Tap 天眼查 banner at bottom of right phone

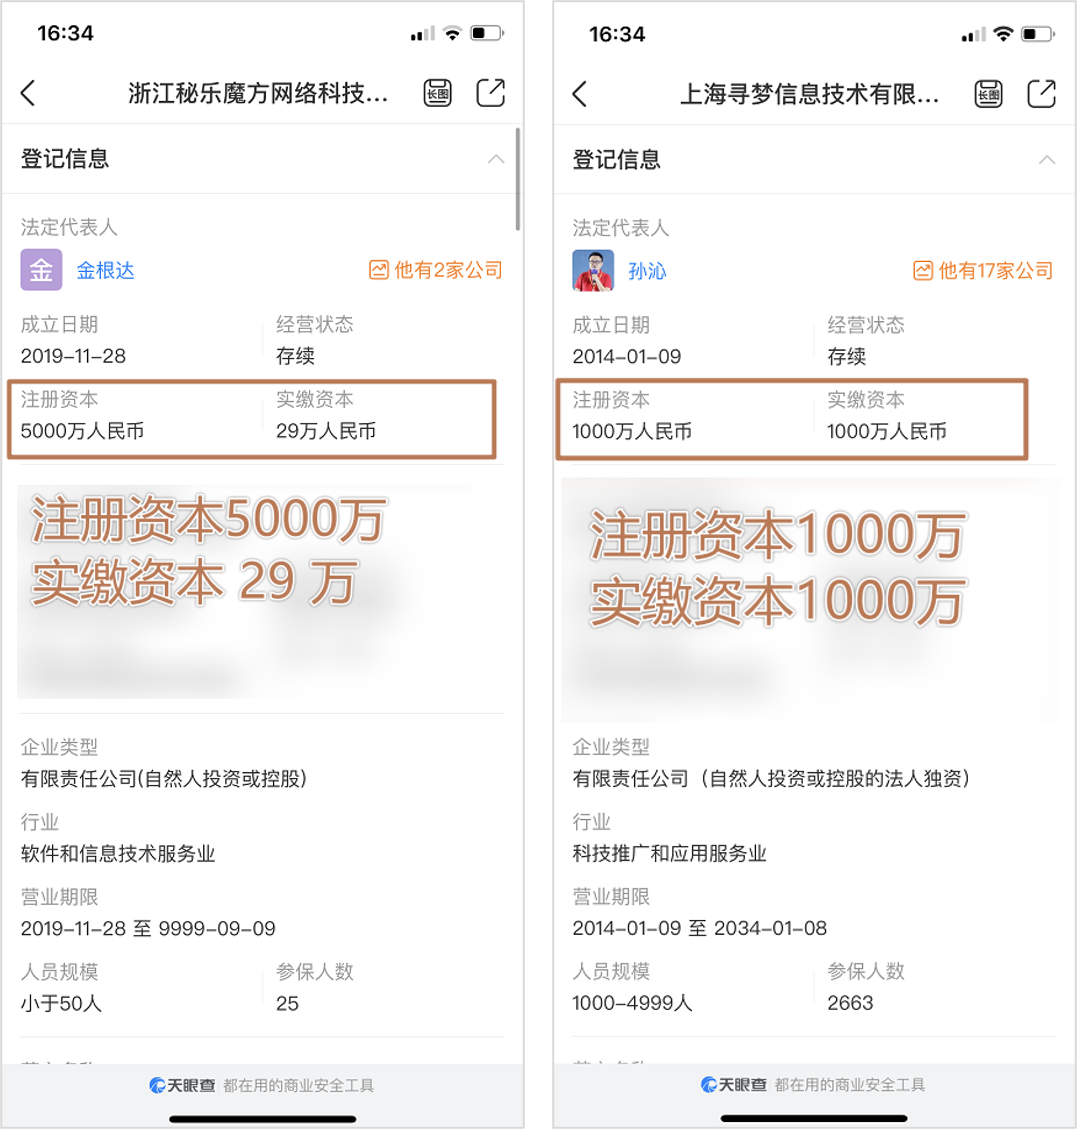814,1084
